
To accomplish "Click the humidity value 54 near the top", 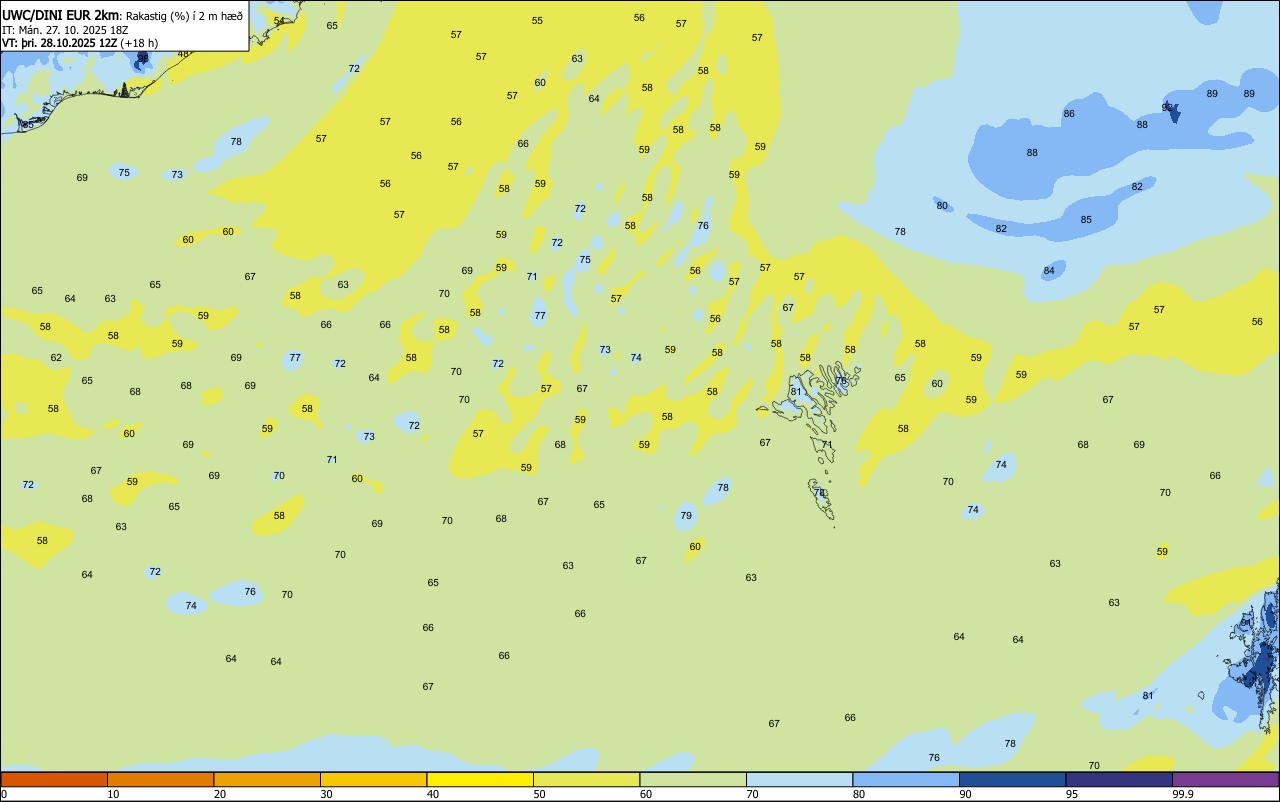I will click(x=279, y=21).
